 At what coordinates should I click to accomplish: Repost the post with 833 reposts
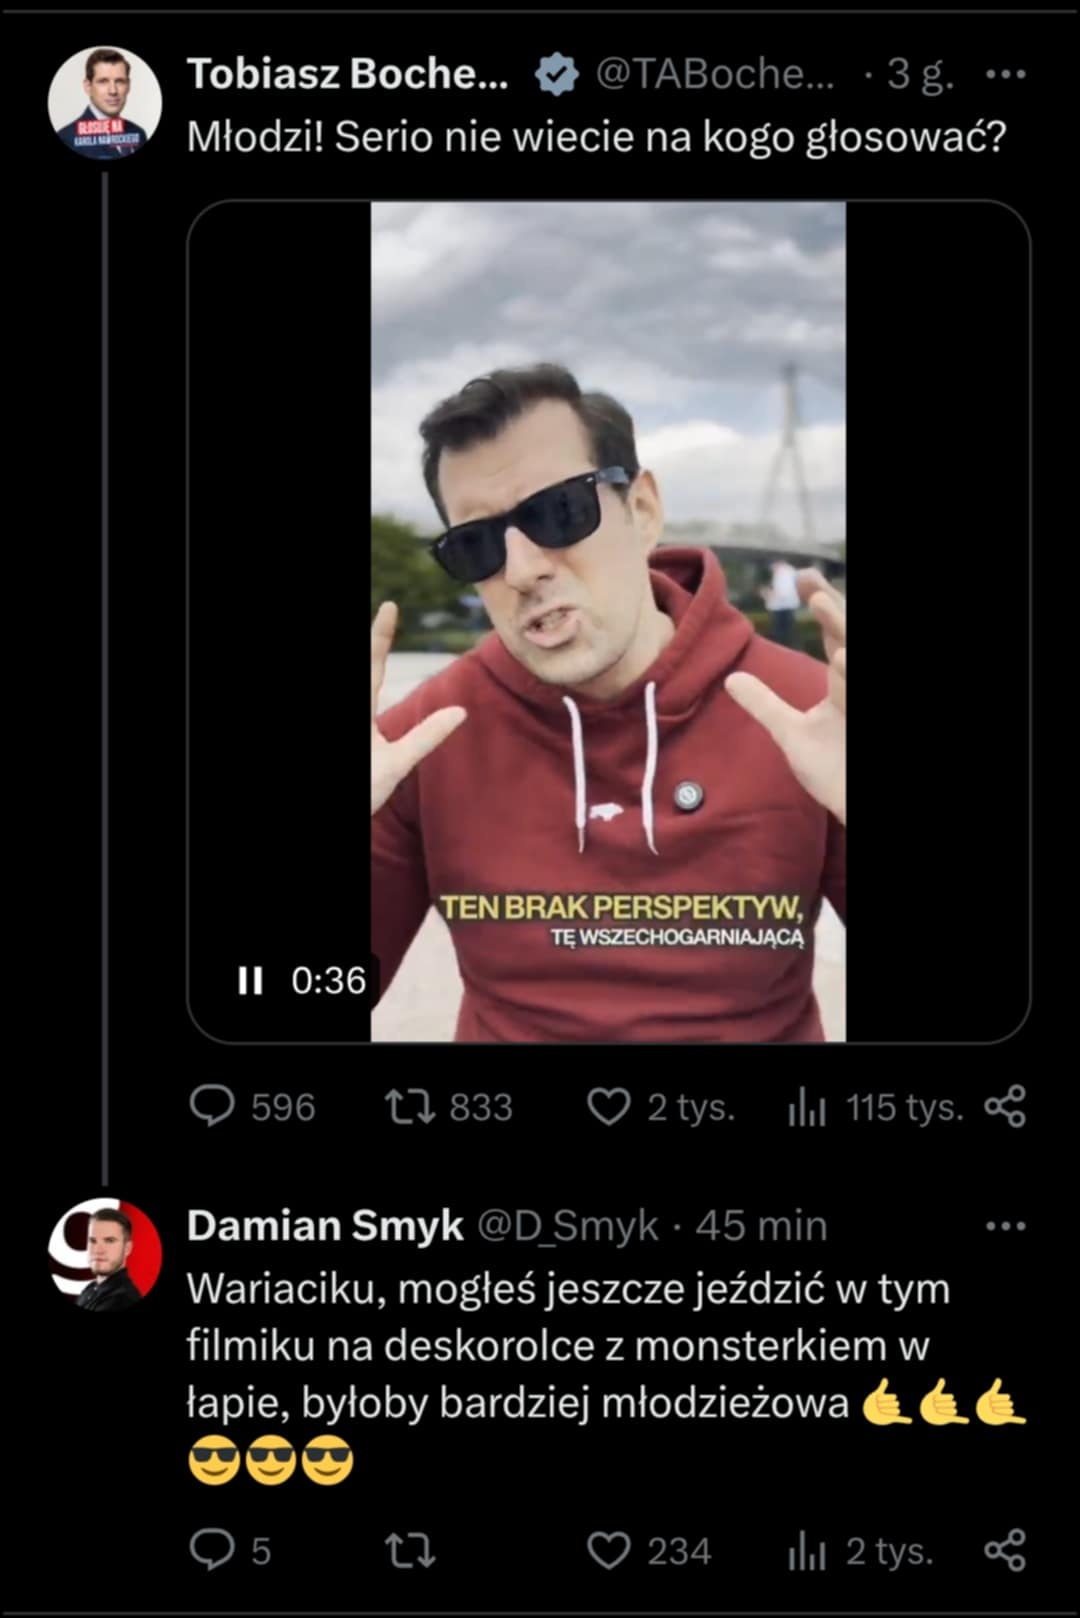(x=410, y=1107)
